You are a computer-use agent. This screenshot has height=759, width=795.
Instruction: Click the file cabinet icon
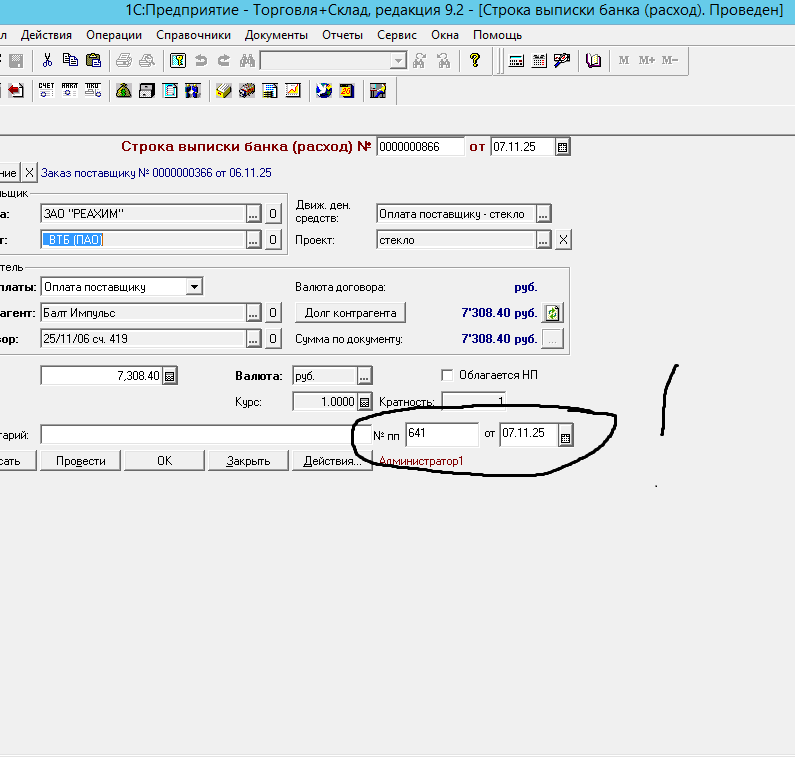tap(147, 91)
